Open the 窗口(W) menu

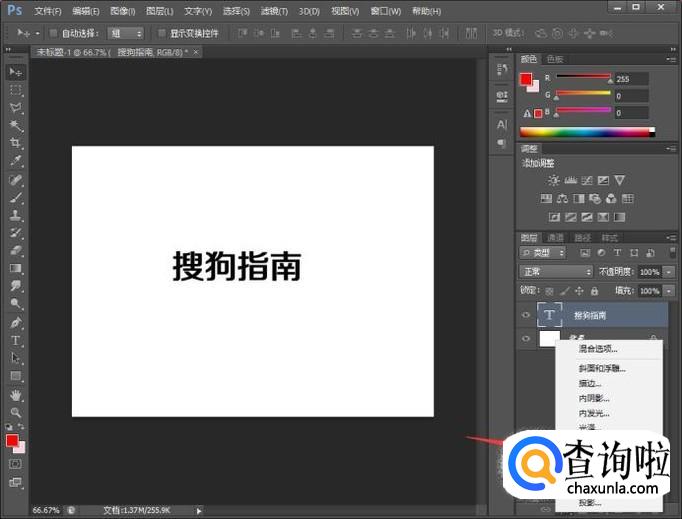pyautogui.click(x=385, y=11)
